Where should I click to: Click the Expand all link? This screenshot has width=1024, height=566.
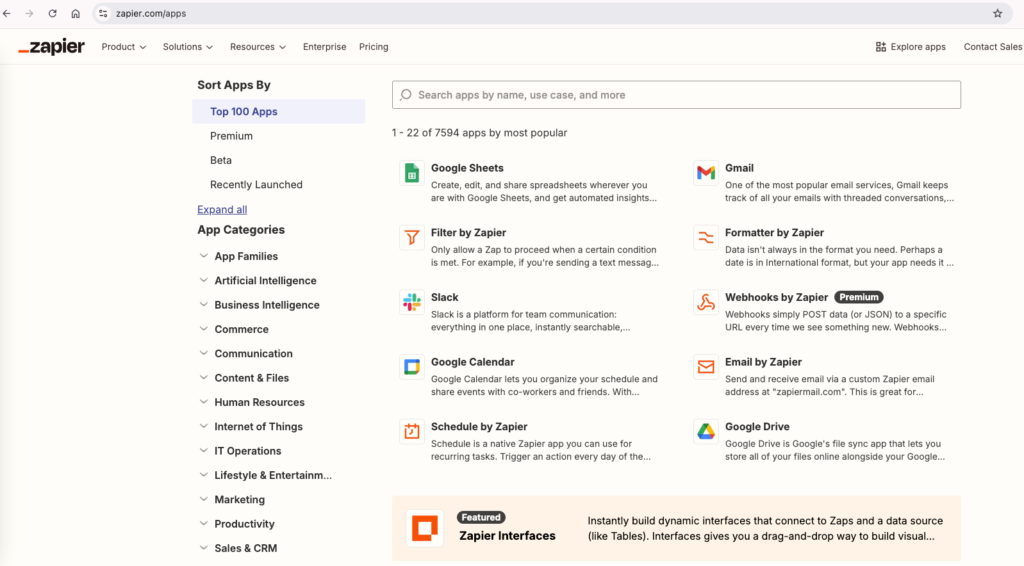(222, 210)
